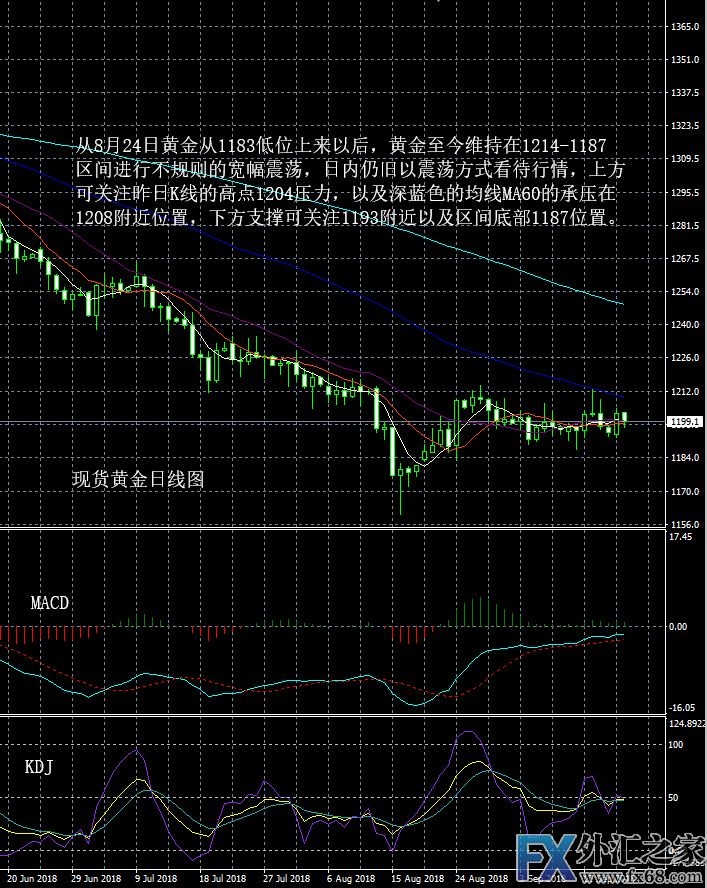Select the current price tag 1199.1
Viewport: 707px width, 888px height.
click(x=684, y=422)
